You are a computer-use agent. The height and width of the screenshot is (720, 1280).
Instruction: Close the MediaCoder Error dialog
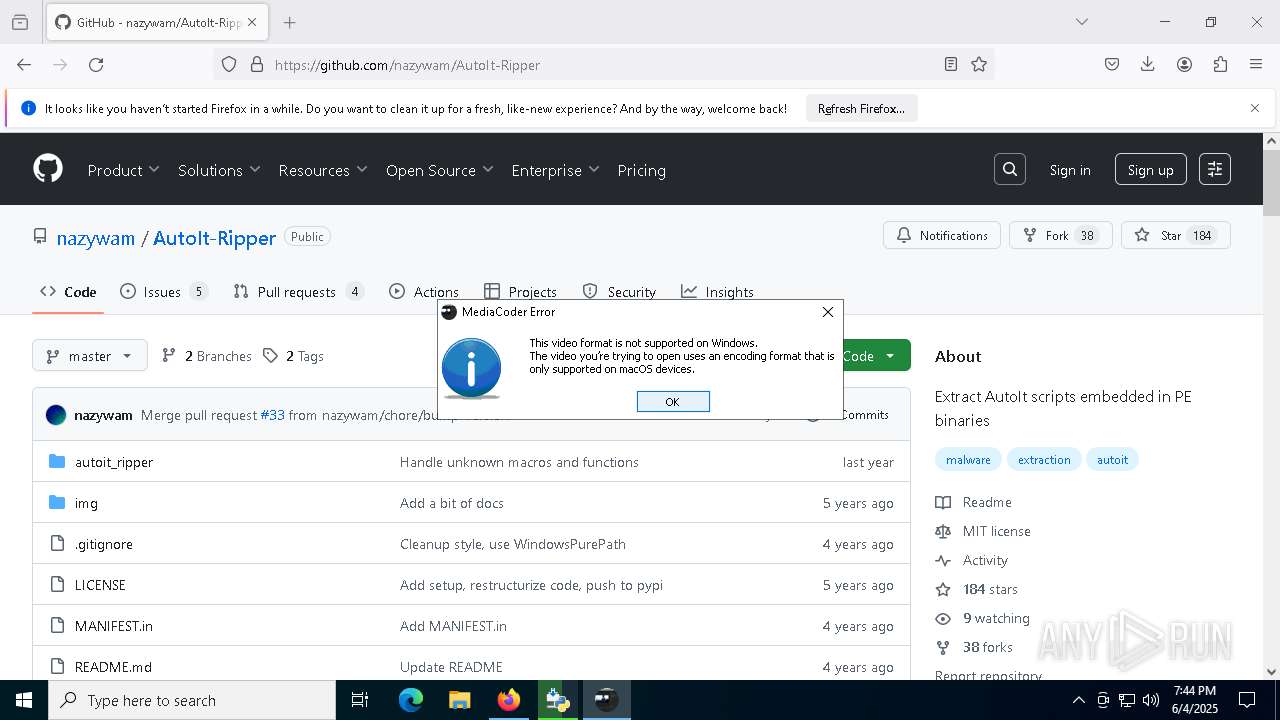coord(828,312)
